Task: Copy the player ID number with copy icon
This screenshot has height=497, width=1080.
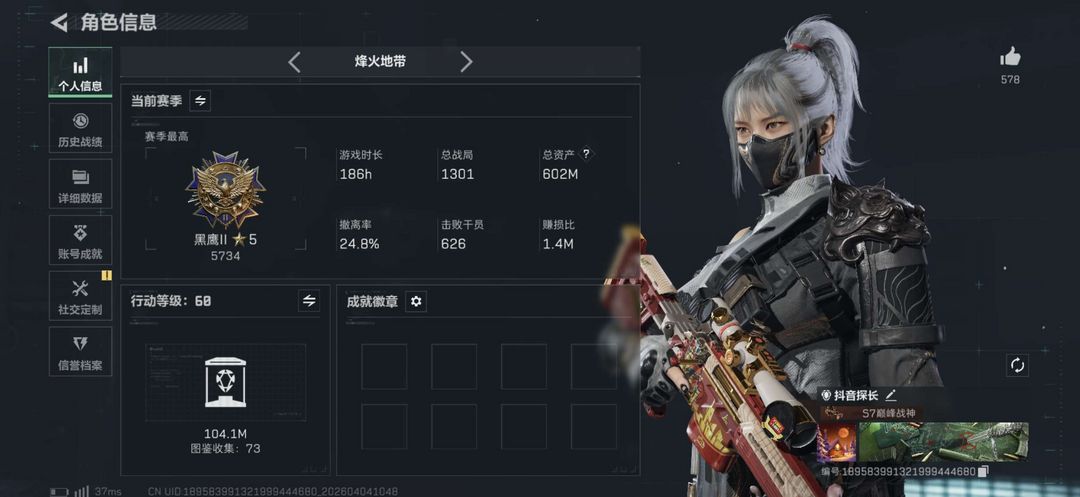Action: click(984, 472)
